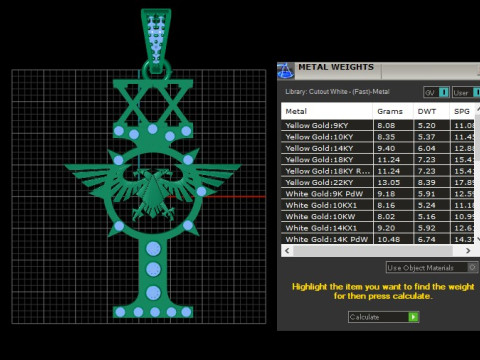Click the Metal Weights scale icon

coord(286,71)
